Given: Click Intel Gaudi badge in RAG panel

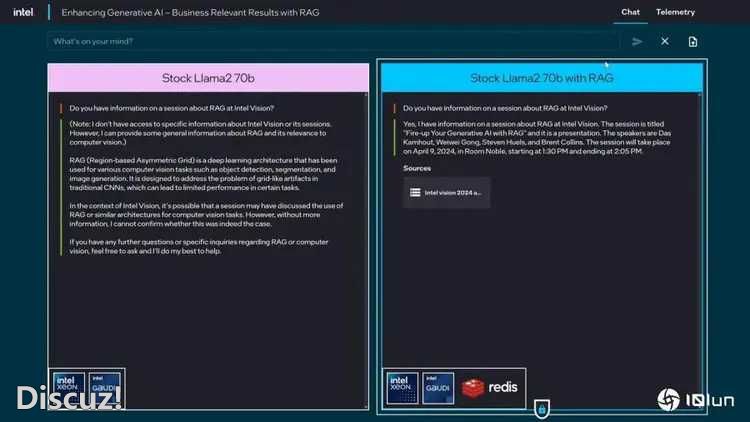Looking at the screenshot, I should coord(438,388).
